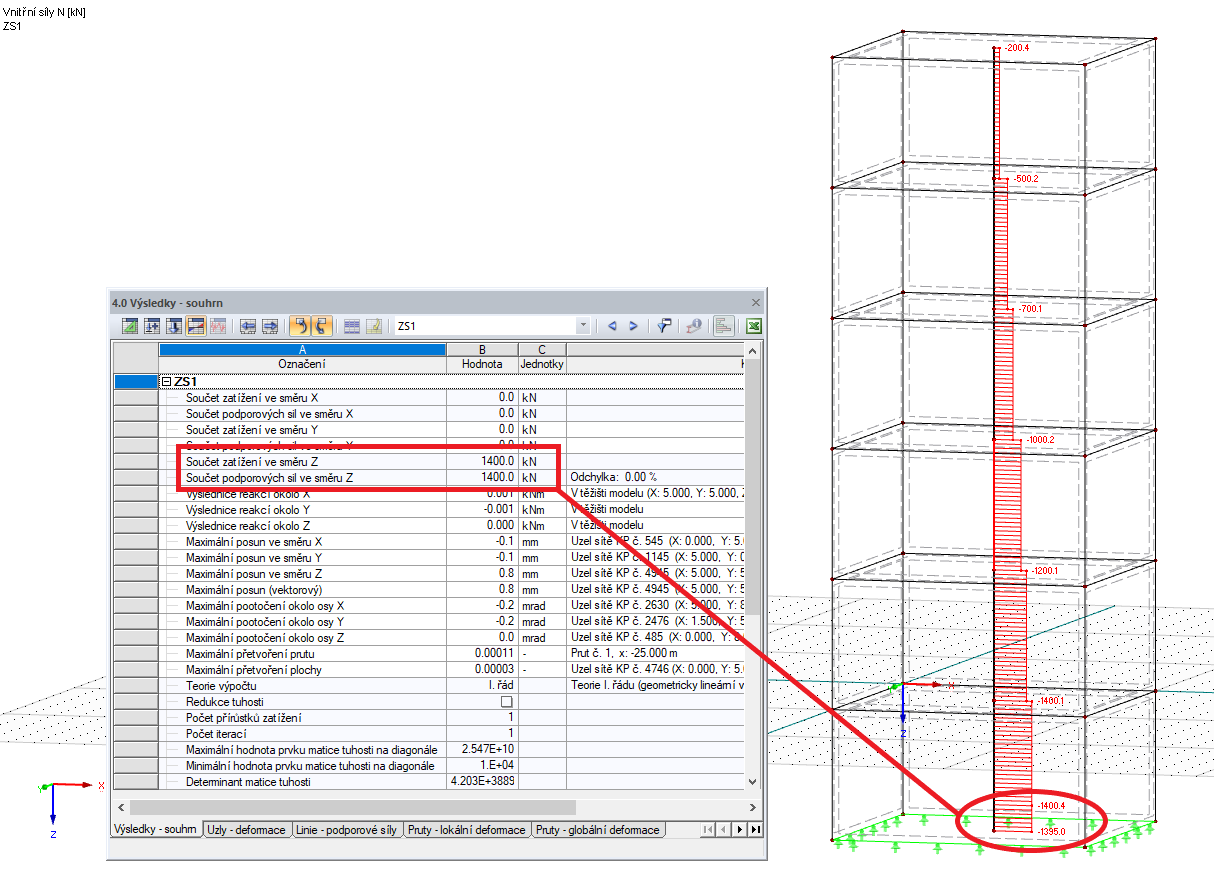Jump to the first table tab

pyautogui.click(x=709, y=830)
